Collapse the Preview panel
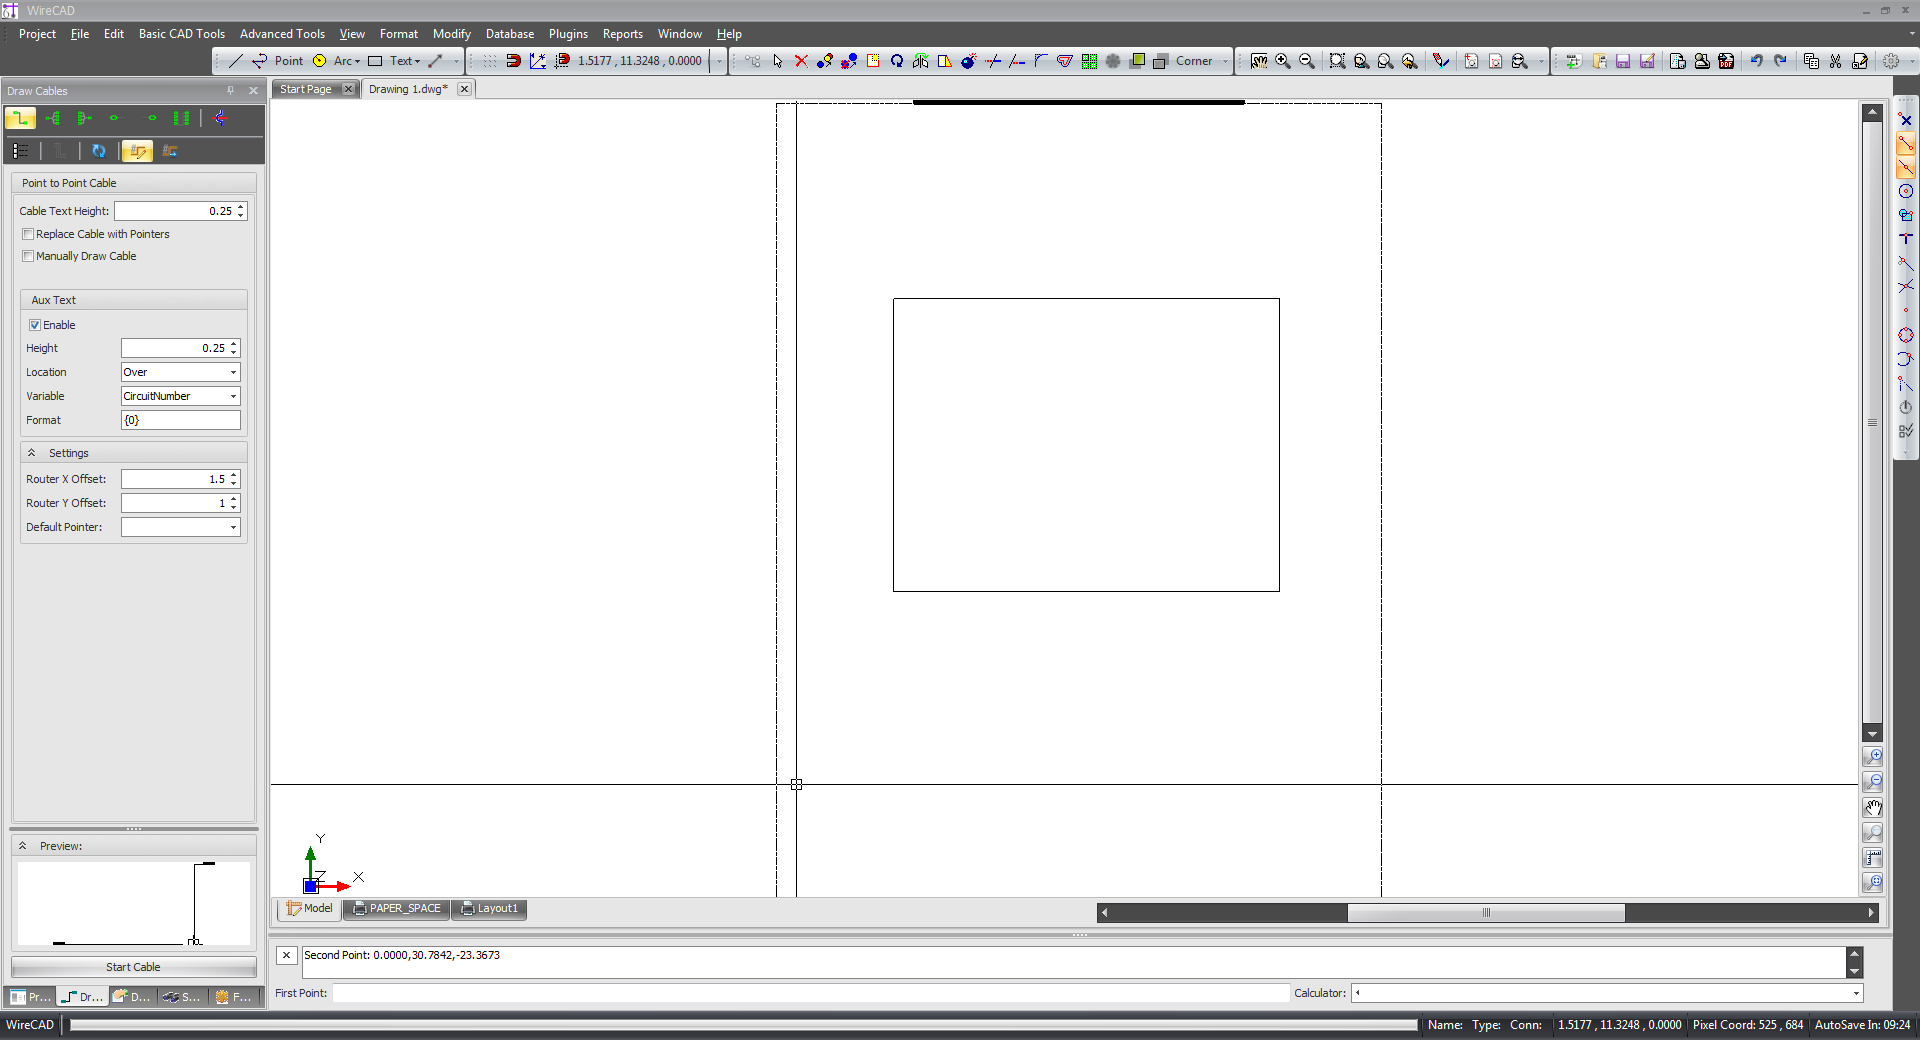 23,846
